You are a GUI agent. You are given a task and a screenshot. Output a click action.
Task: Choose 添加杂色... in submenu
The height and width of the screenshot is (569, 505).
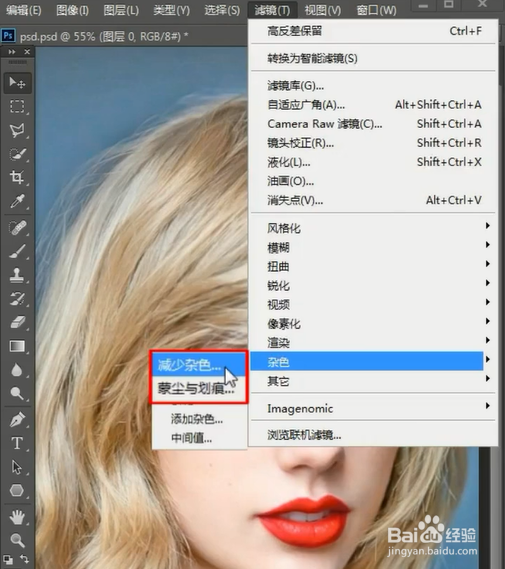tap(199, 419)
